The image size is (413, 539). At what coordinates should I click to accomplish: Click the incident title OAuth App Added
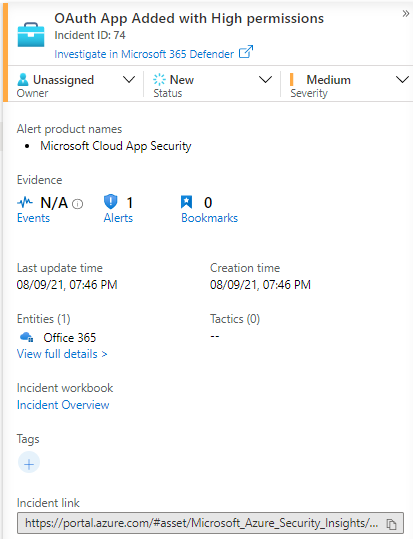pos(189,18)
